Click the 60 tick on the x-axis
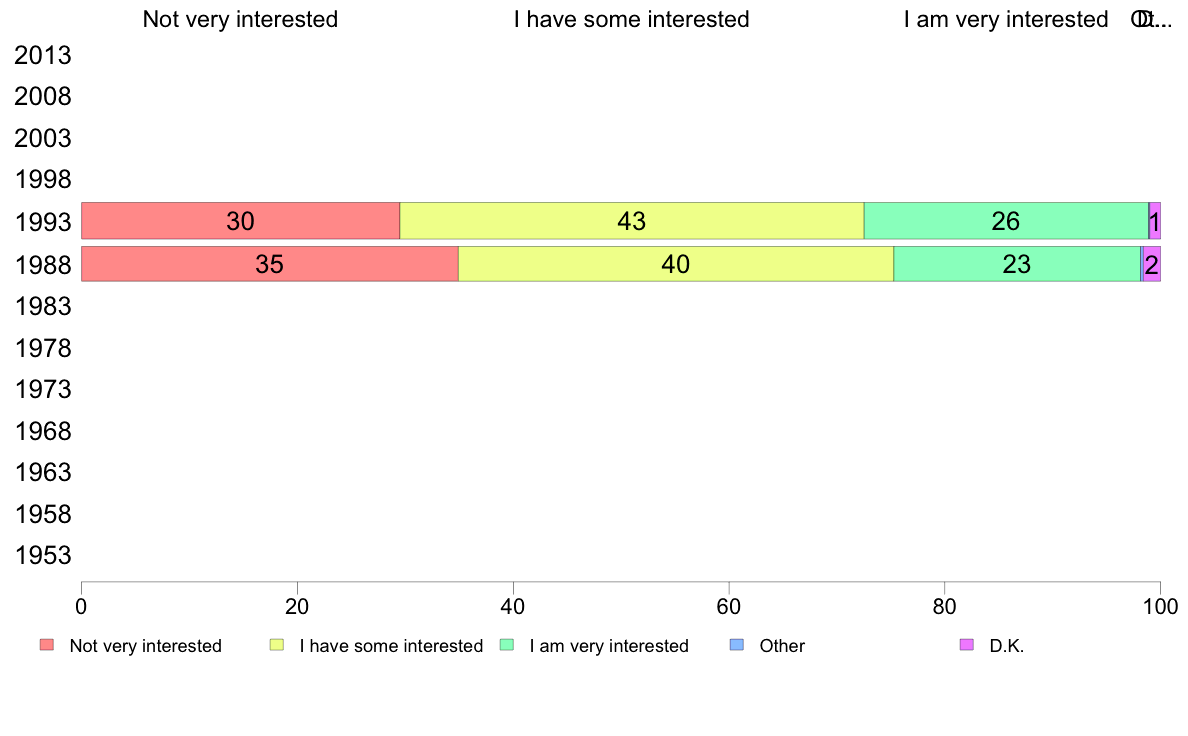Image resolution: width=1188 pixels, height=736 pixels. pos(729,606)
